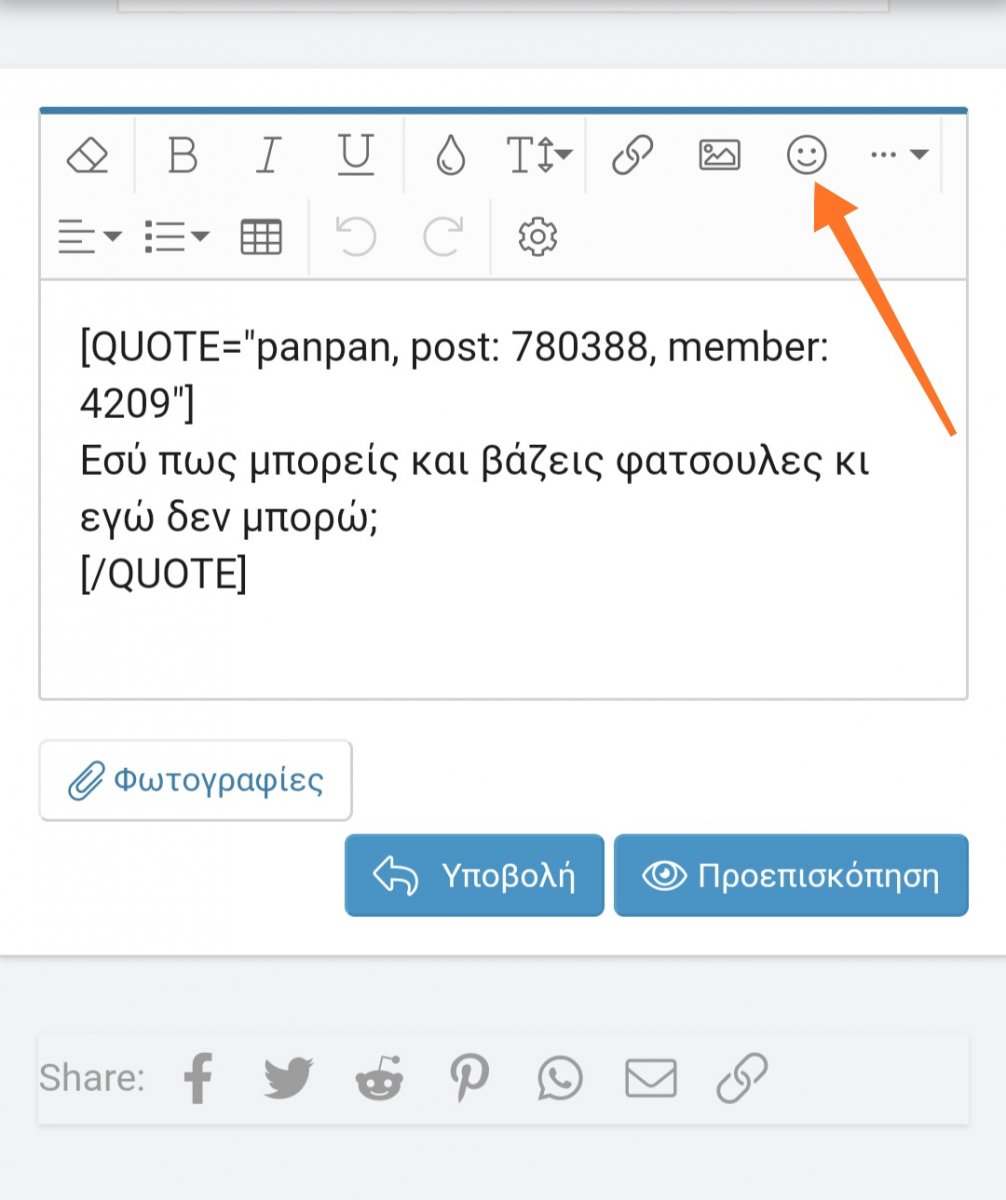Screen dimensions: 1006x1200
Task: Open the smiley emoji picker
Action: click(806, 156)
